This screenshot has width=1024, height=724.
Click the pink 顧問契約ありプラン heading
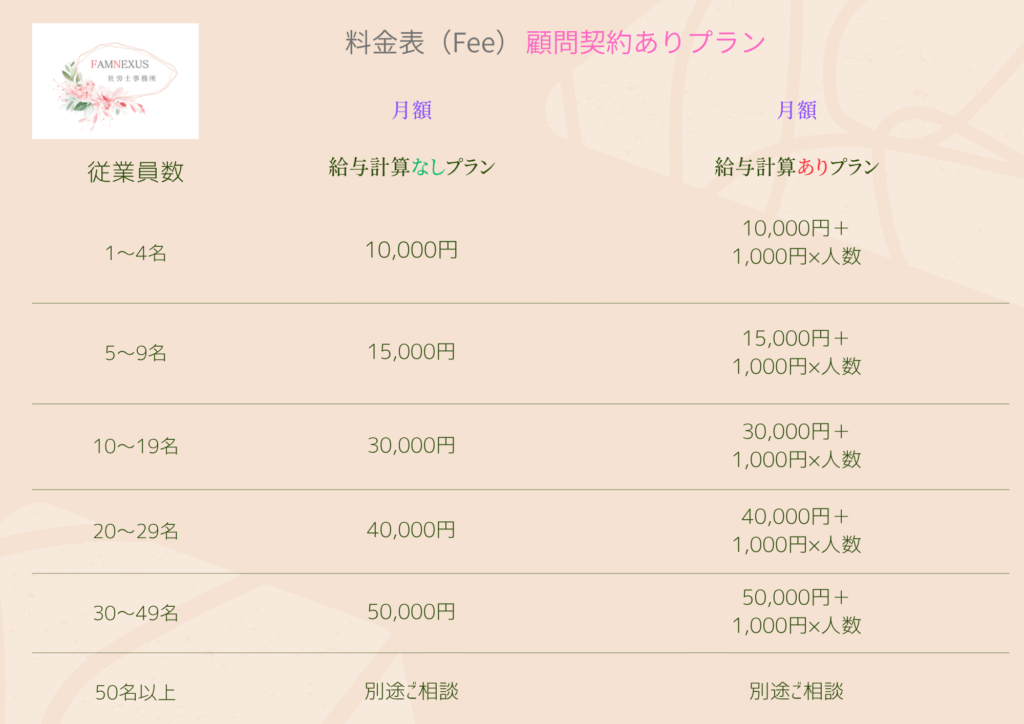click(645, 43)
